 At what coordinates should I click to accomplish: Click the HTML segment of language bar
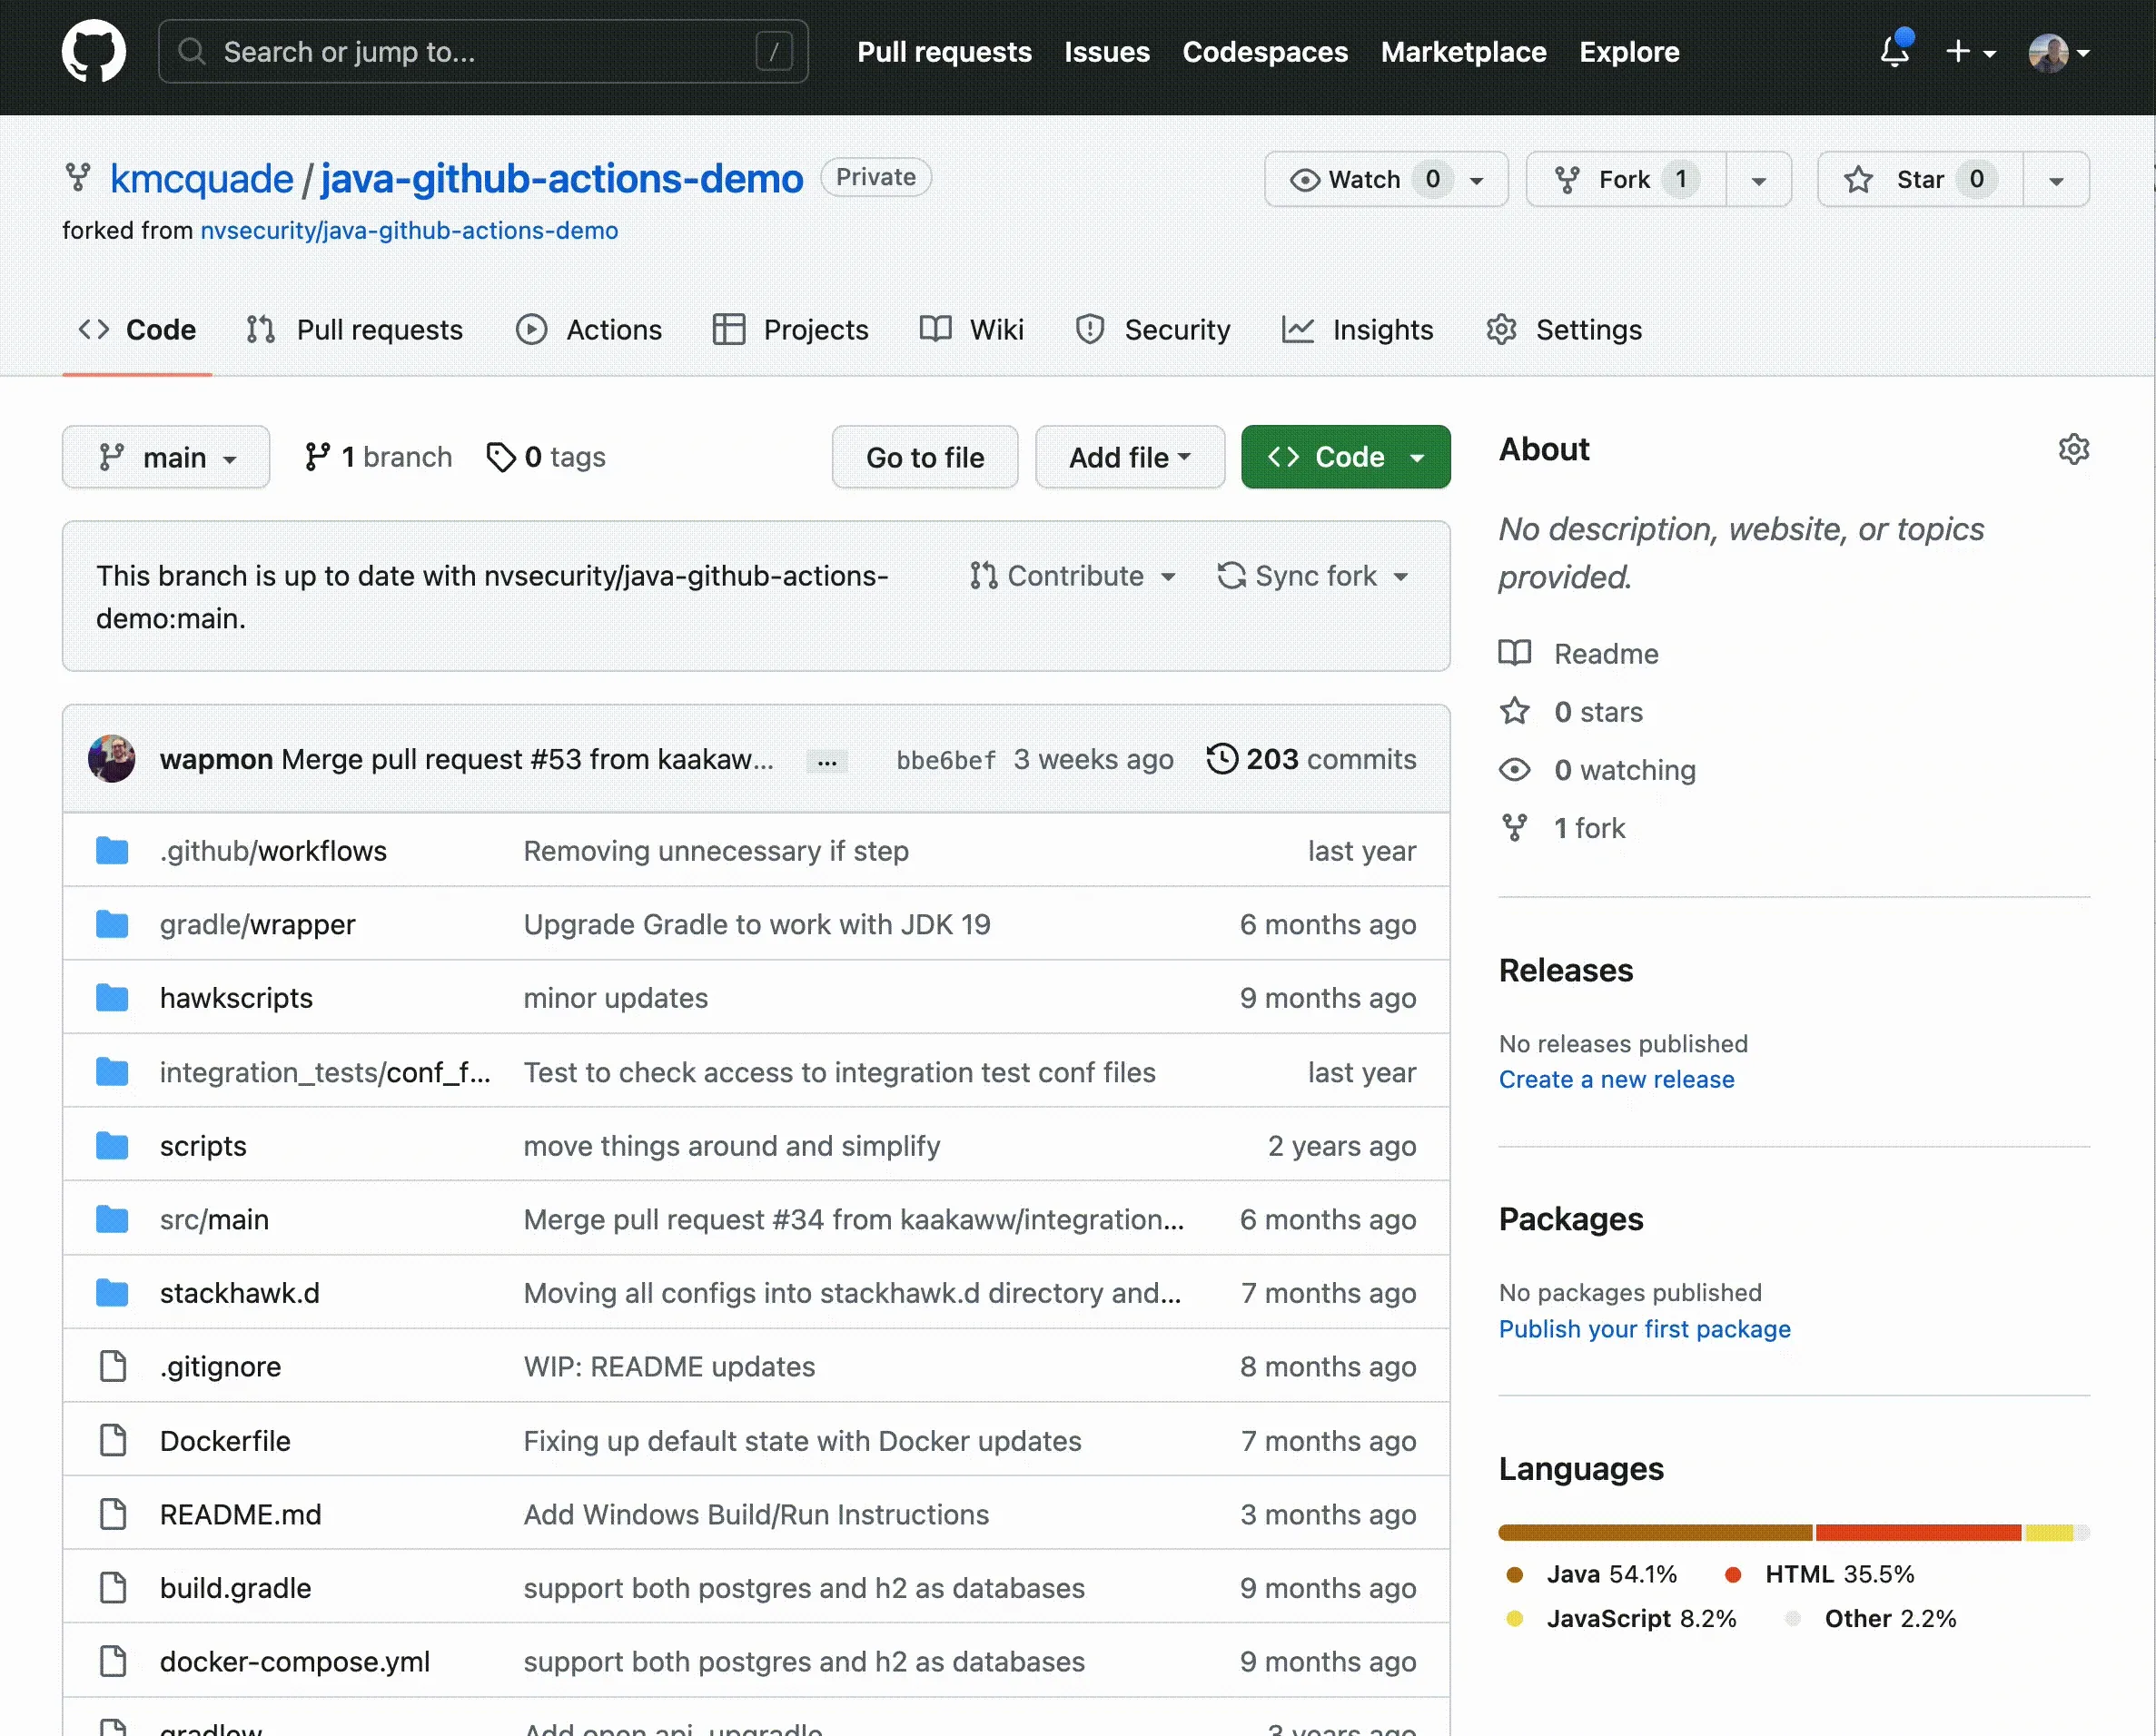tap(1919, 1533)
